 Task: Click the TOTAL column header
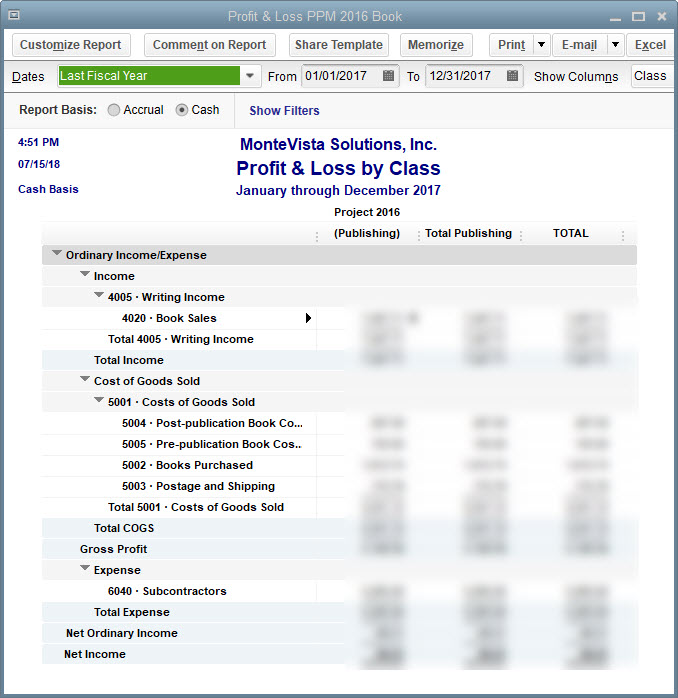571,233
